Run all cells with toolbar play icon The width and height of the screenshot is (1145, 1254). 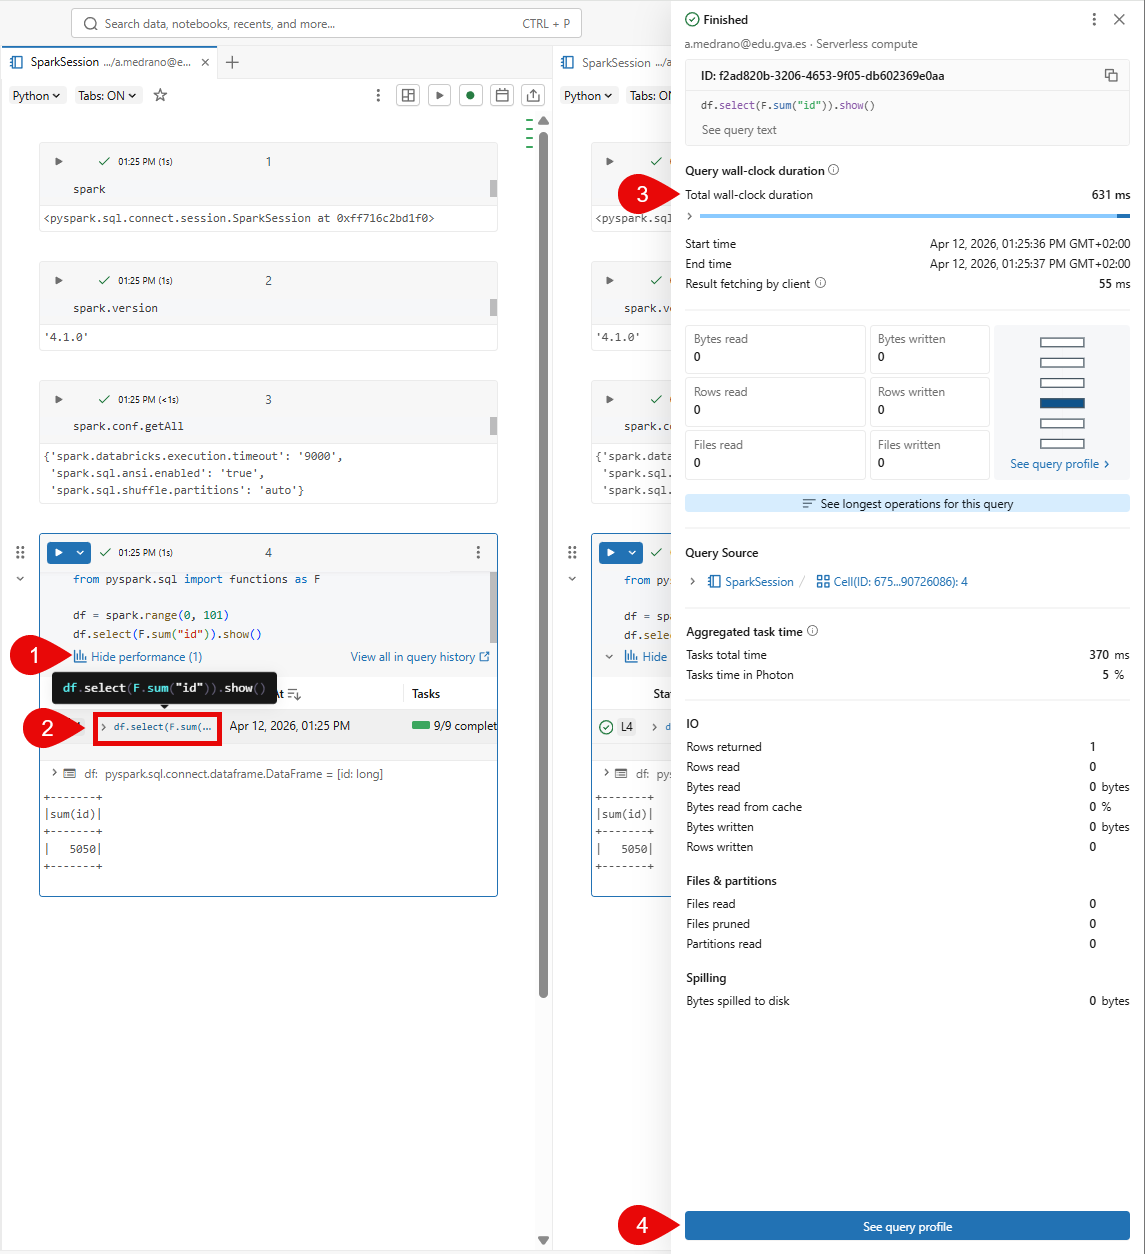point(439,95)
